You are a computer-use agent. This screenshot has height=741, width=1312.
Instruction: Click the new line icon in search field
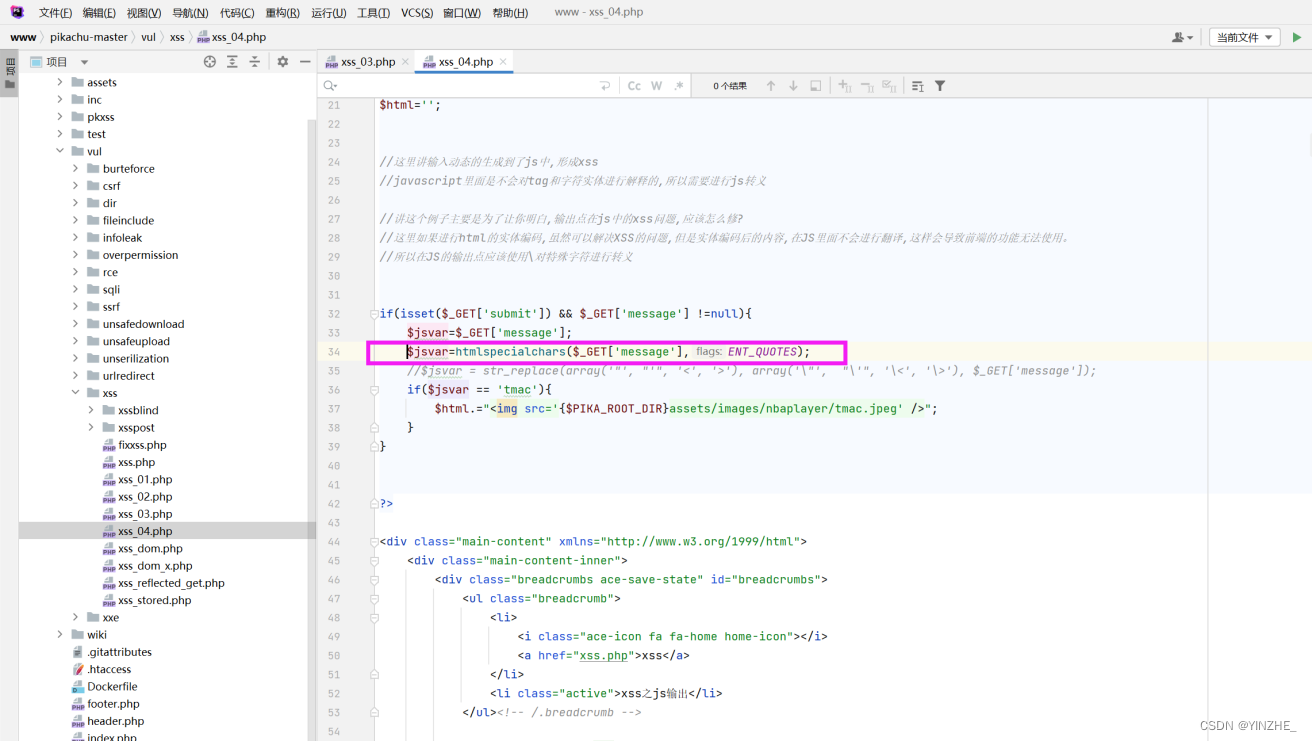coord(605,86)
